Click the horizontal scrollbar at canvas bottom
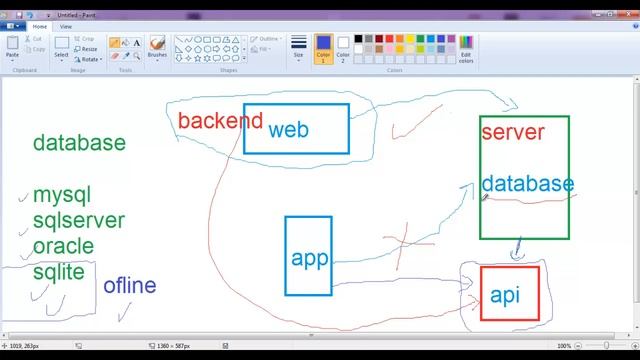The image size is (640, 360). tap(311, 336)
